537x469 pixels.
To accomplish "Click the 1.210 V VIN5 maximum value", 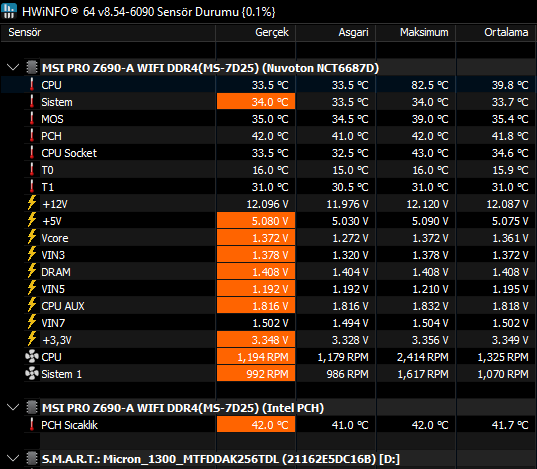I will (430, 289).
